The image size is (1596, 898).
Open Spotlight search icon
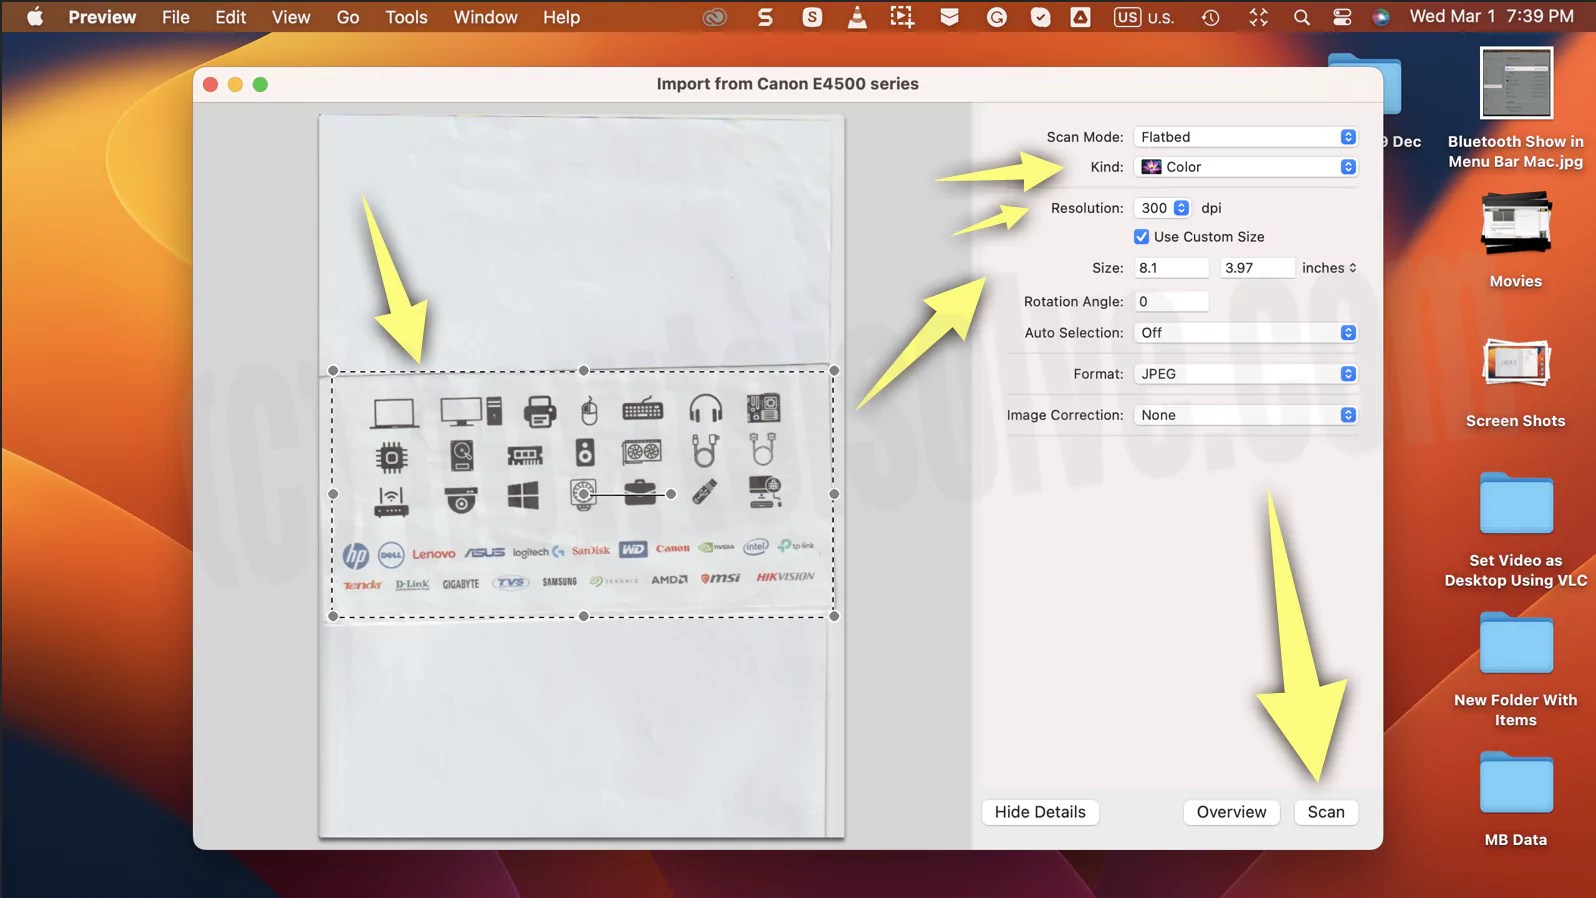point(1301,17)
